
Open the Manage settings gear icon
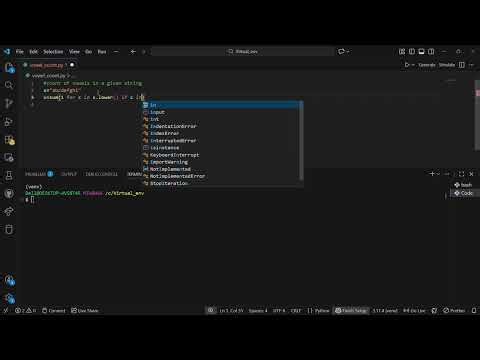9,298
